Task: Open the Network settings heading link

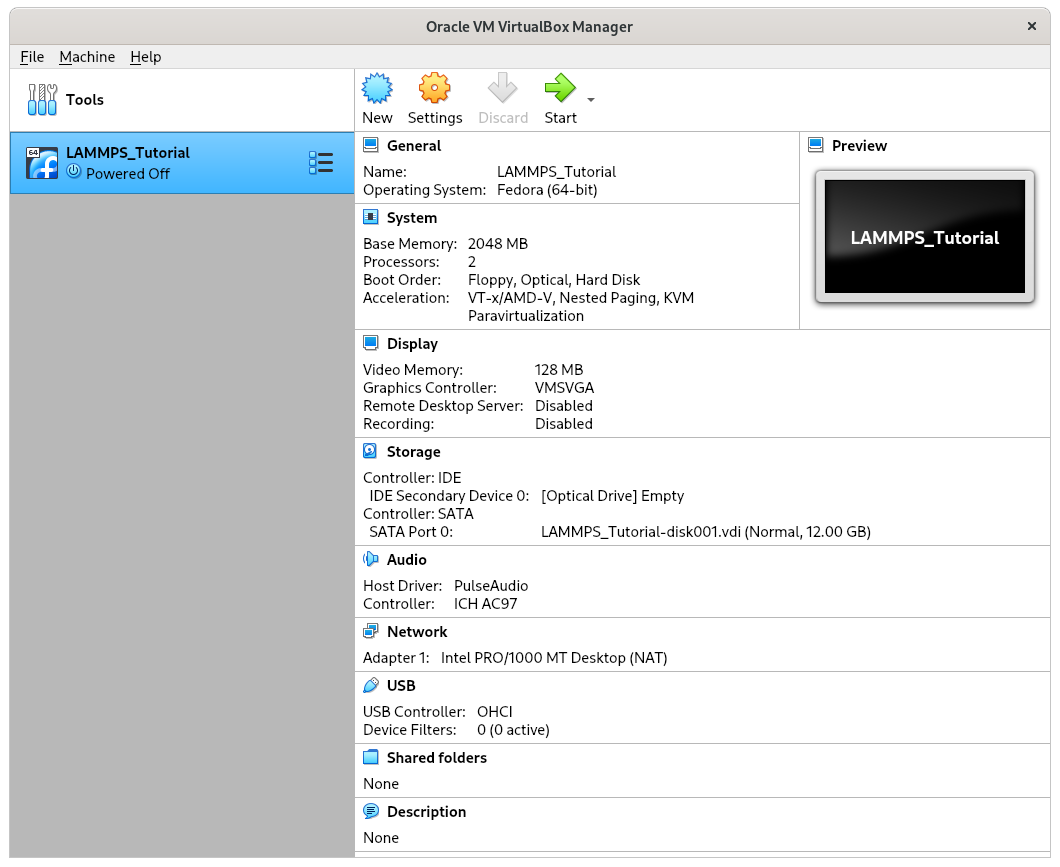Action: click(x=417, y=633)
